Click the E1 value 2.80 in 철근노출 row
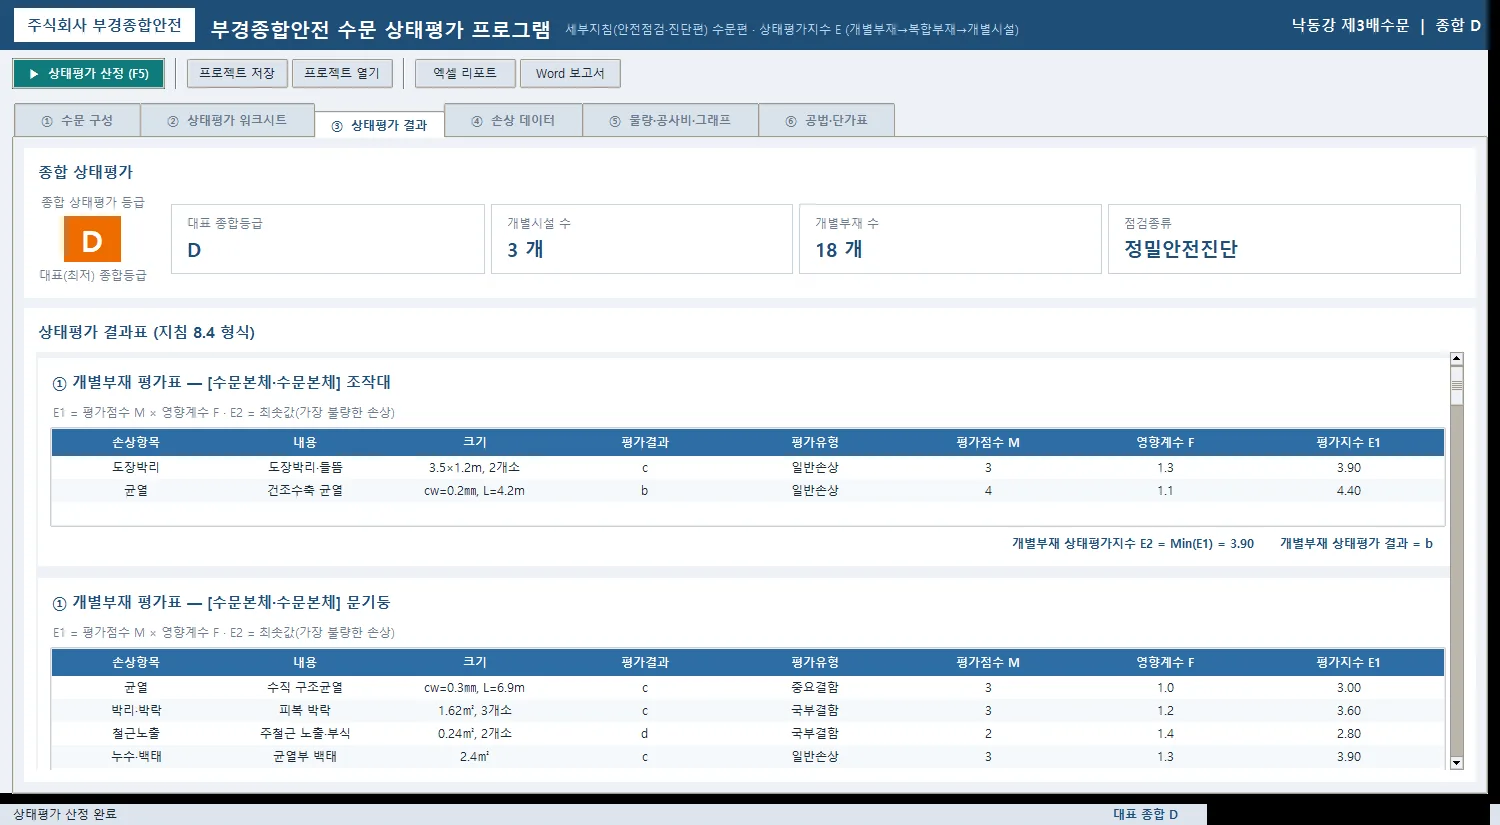 [1349, 733]
